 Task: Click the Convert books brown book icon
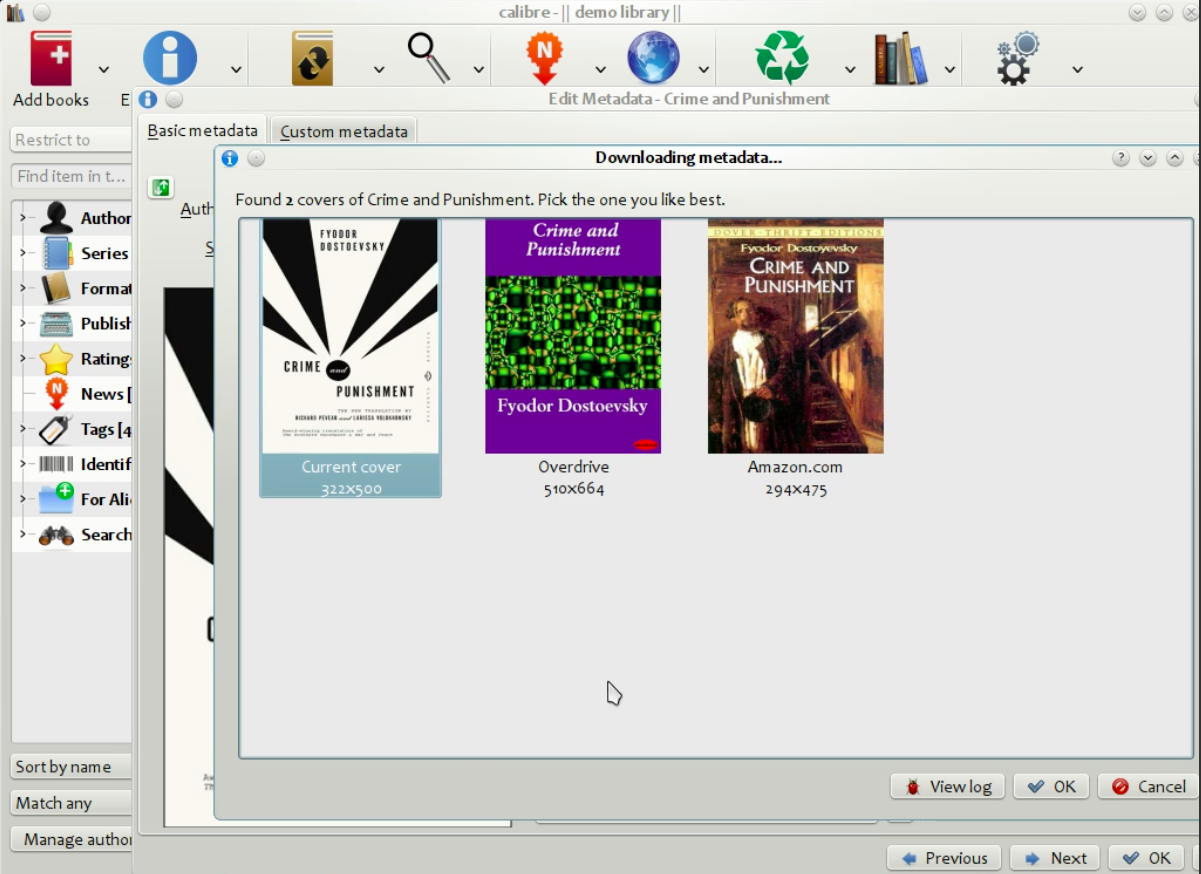[x=312, y=58]
